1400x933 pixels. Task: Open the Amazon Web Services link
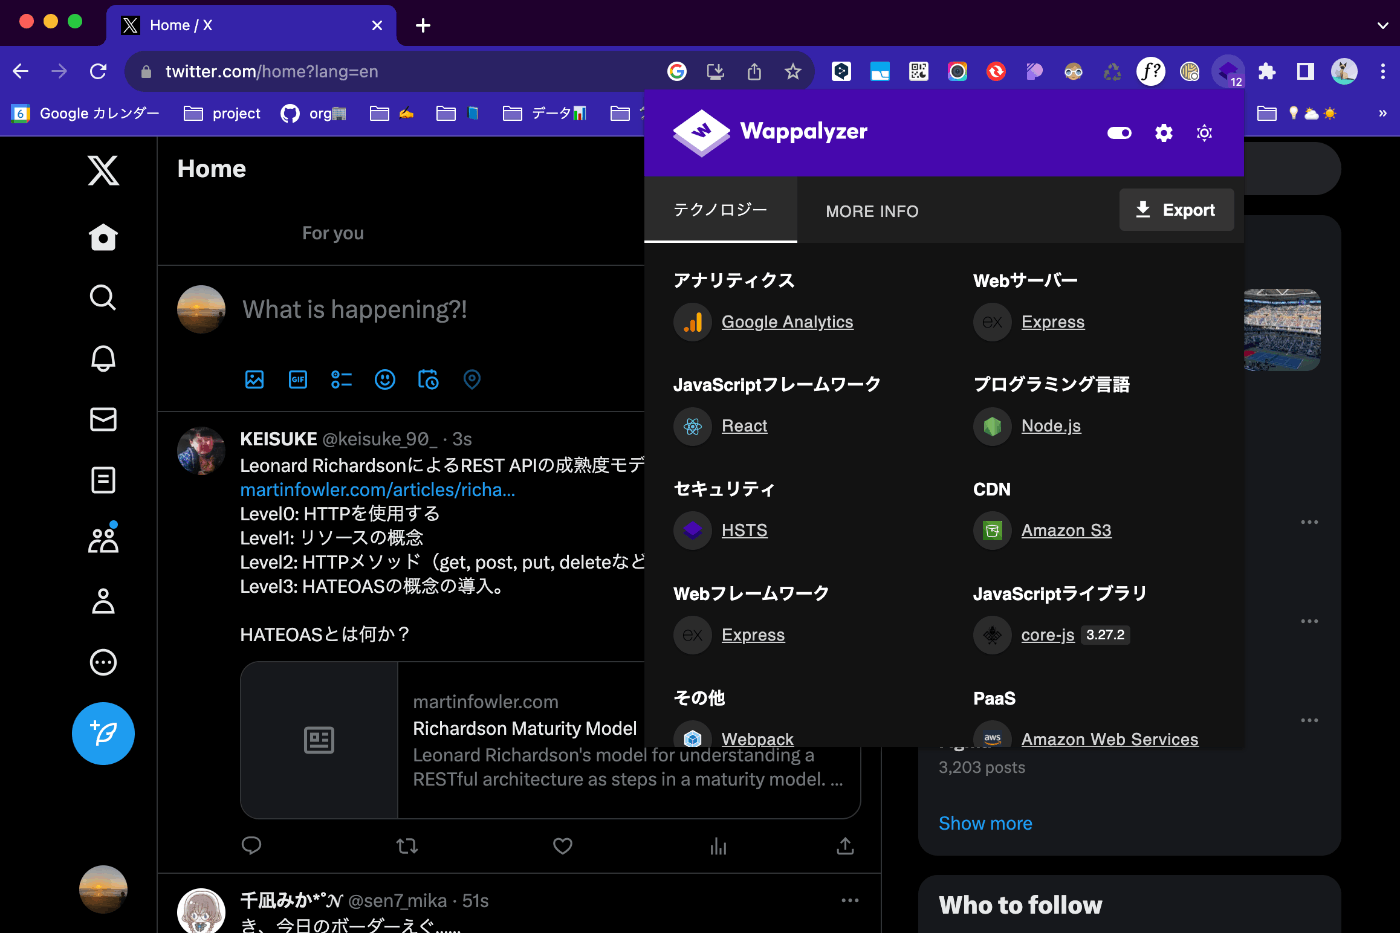1109,739
